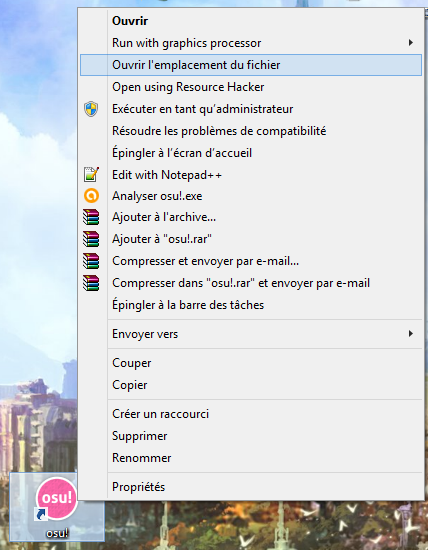Click the Notepad++ icon in the menu

[91, 174]
